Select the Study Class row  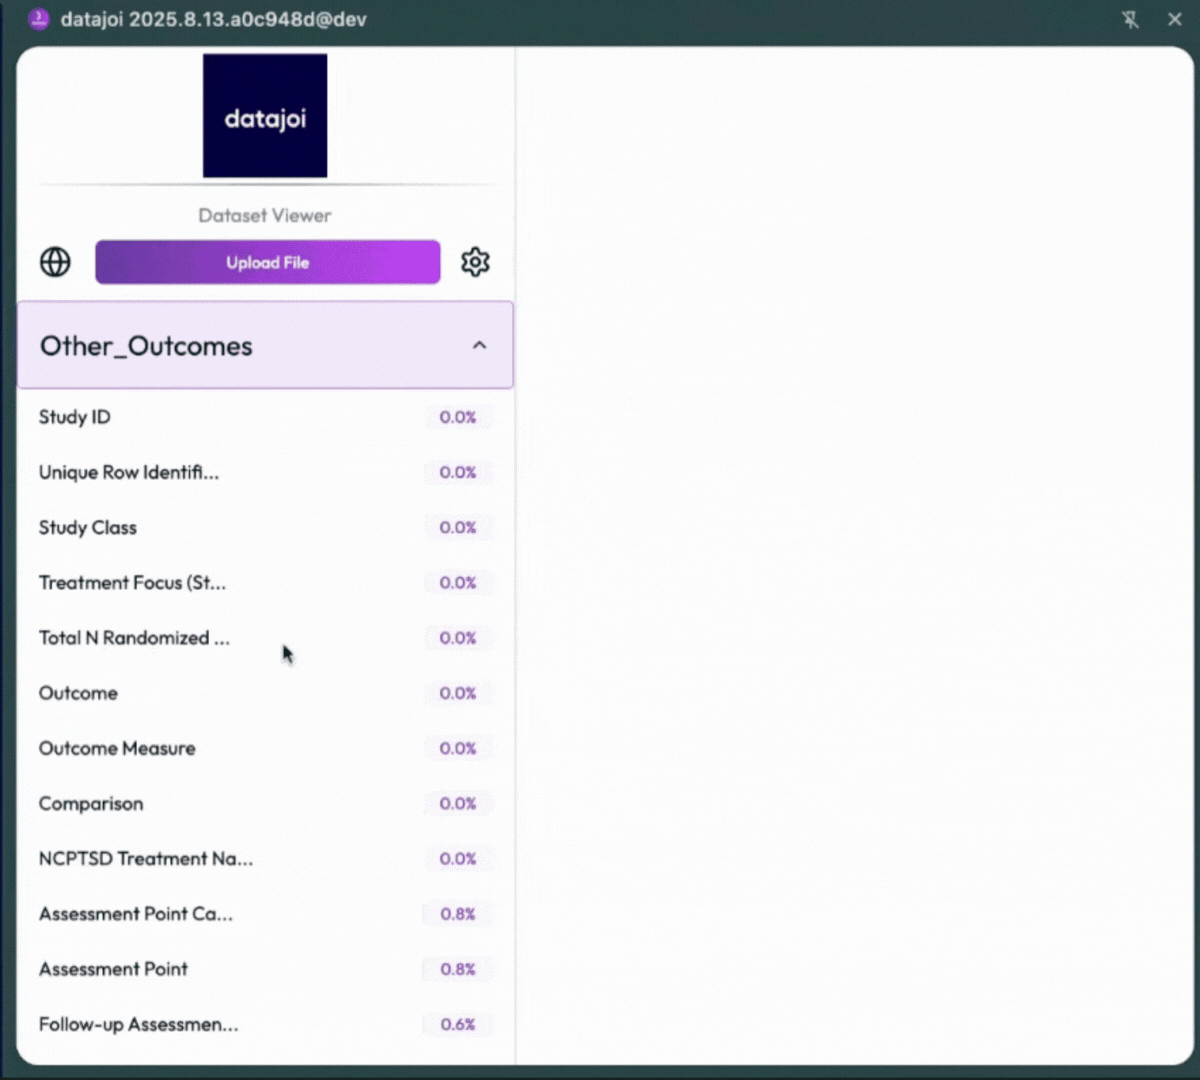(265, 527)
